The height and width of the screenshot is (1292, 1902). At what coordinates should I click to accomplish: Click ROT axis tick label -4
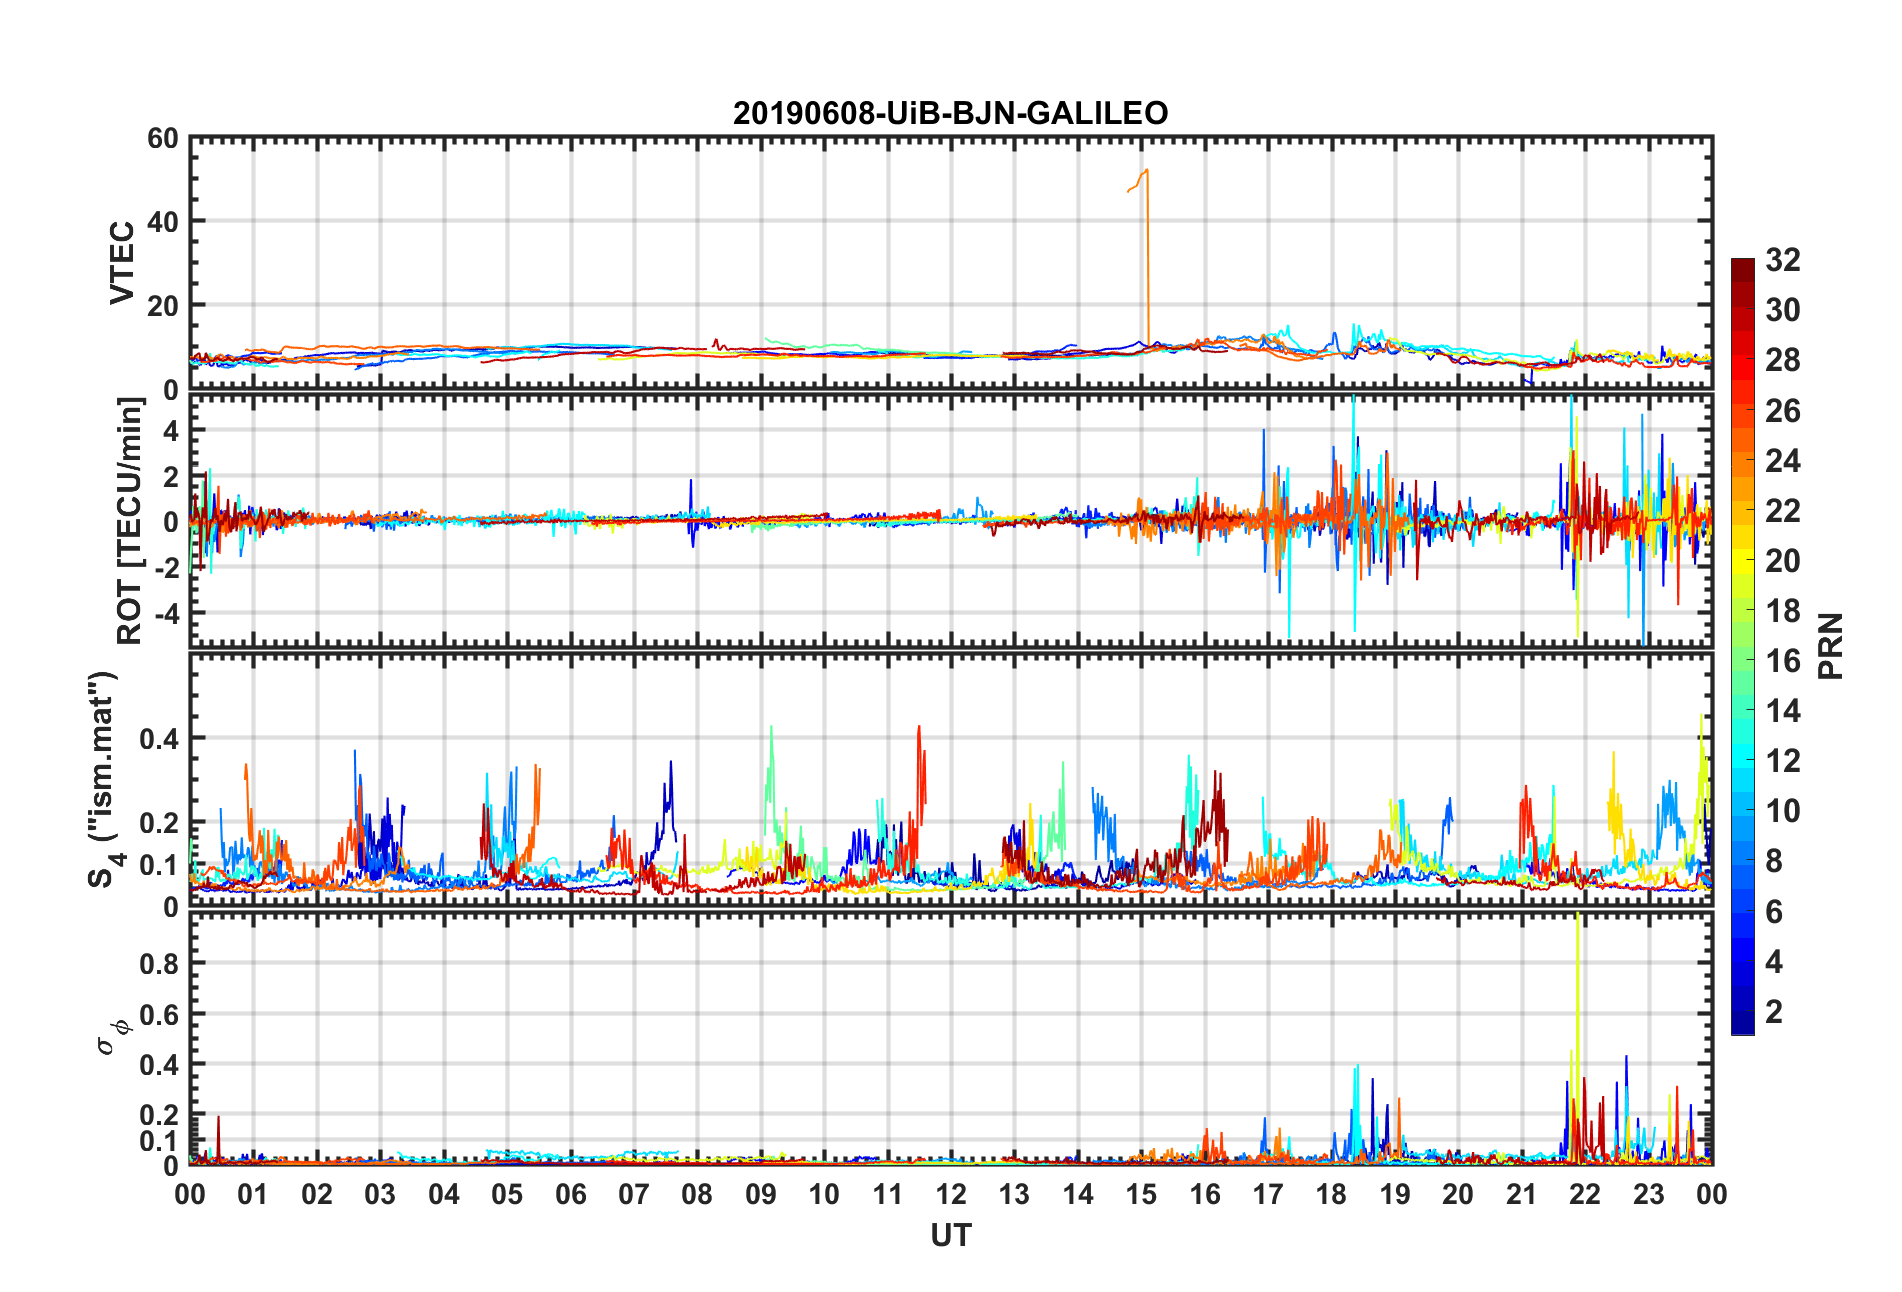pyautogui.click(x=166, y=612)
